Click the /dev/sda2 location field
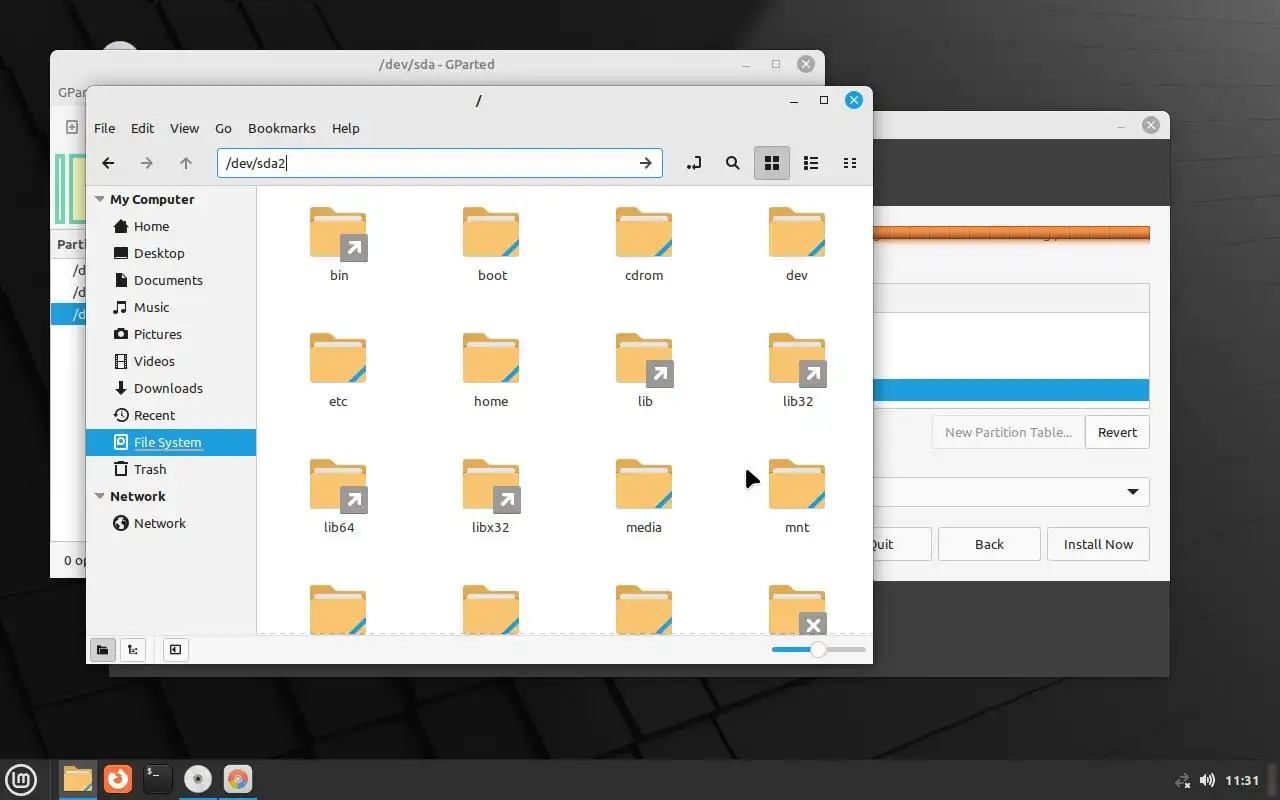Viewport: 1280px width, 800px height. (x=440, y=163)
